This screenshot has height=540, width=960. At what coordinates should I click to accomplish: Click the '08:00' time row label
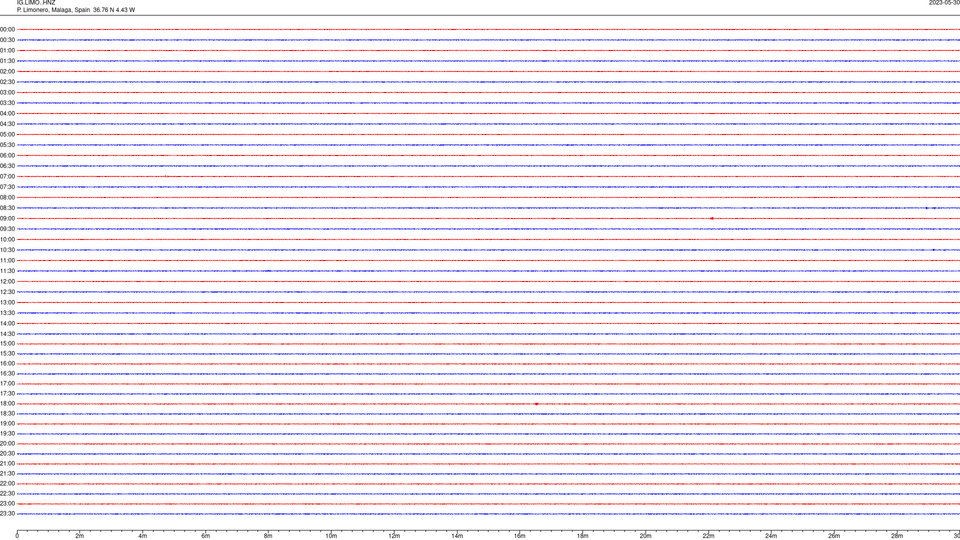click(7, 198)
